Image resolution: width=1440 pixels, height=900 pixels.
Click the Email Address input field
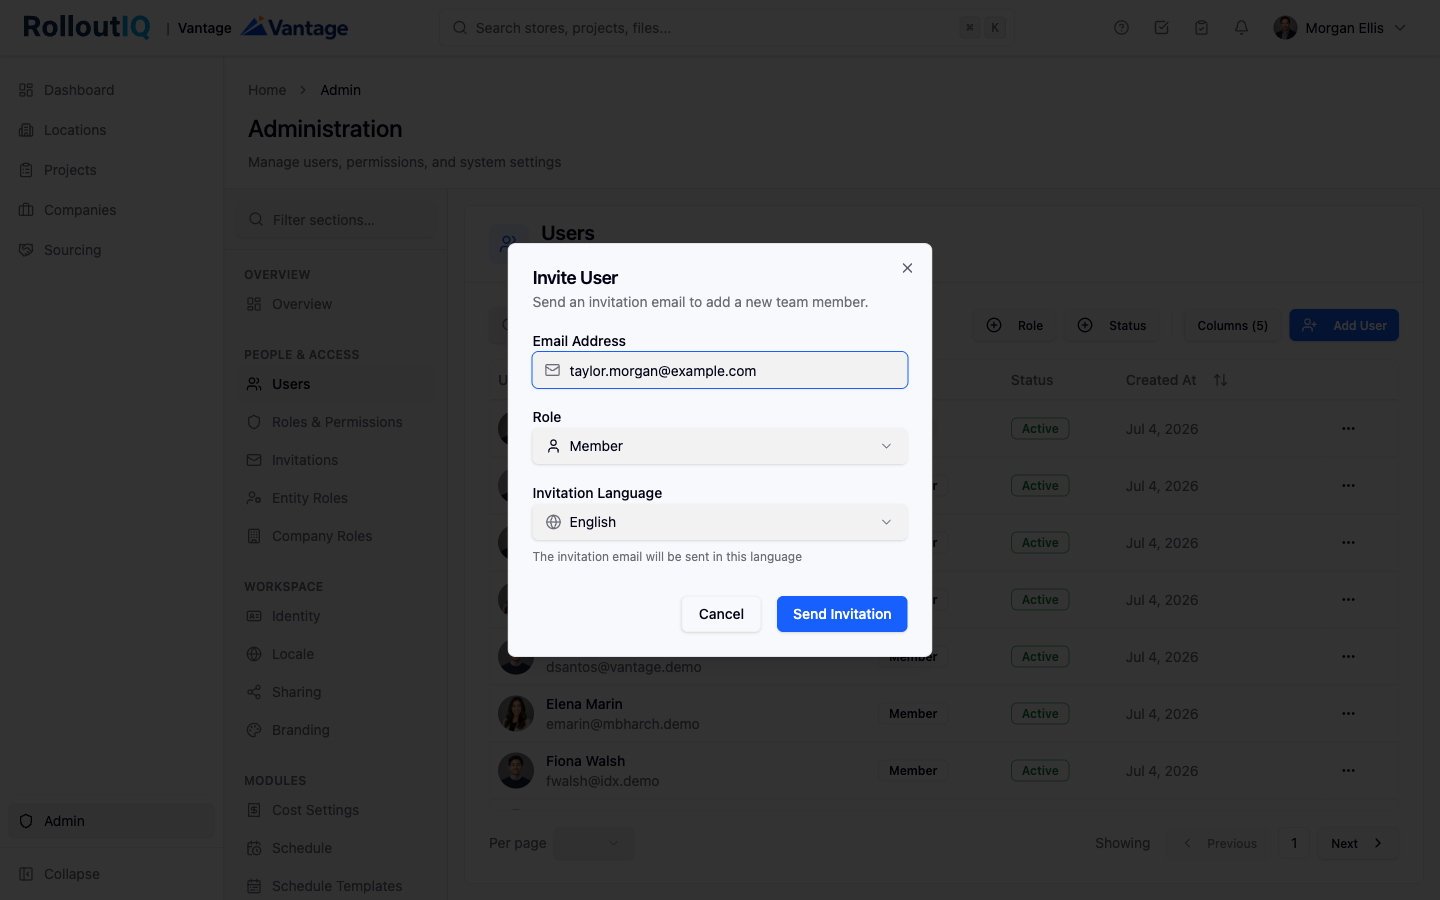720,370
